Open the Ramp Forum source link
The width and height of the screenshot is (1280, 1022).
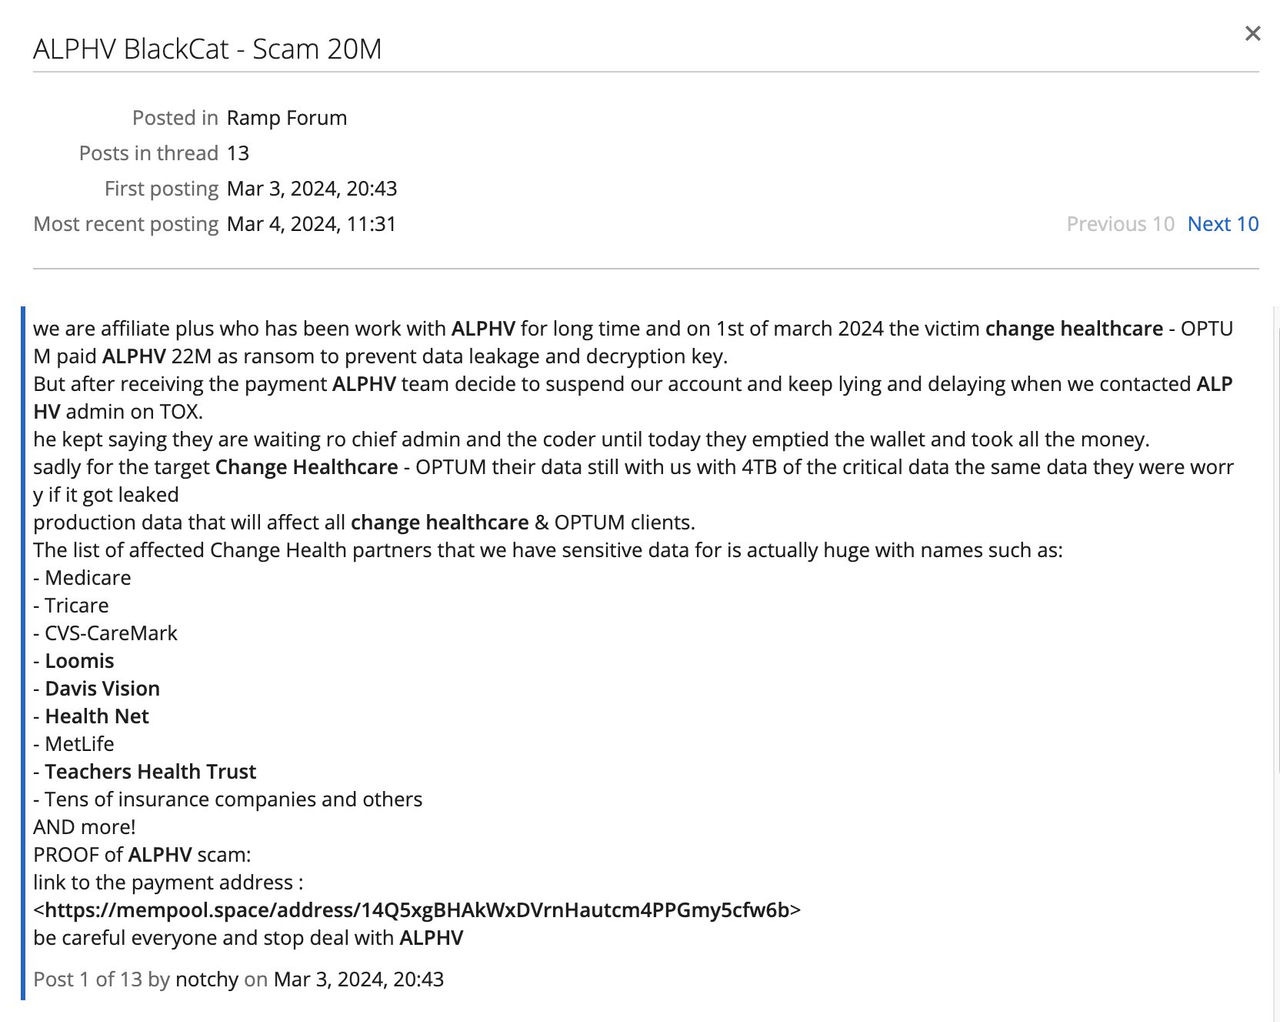(x=286, y=117)
